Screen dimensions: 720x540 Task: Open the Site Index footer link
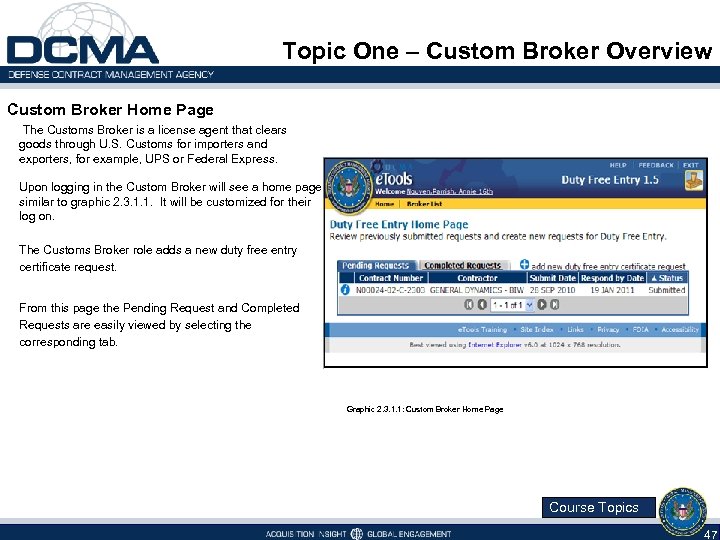click(x=537, y=330)
